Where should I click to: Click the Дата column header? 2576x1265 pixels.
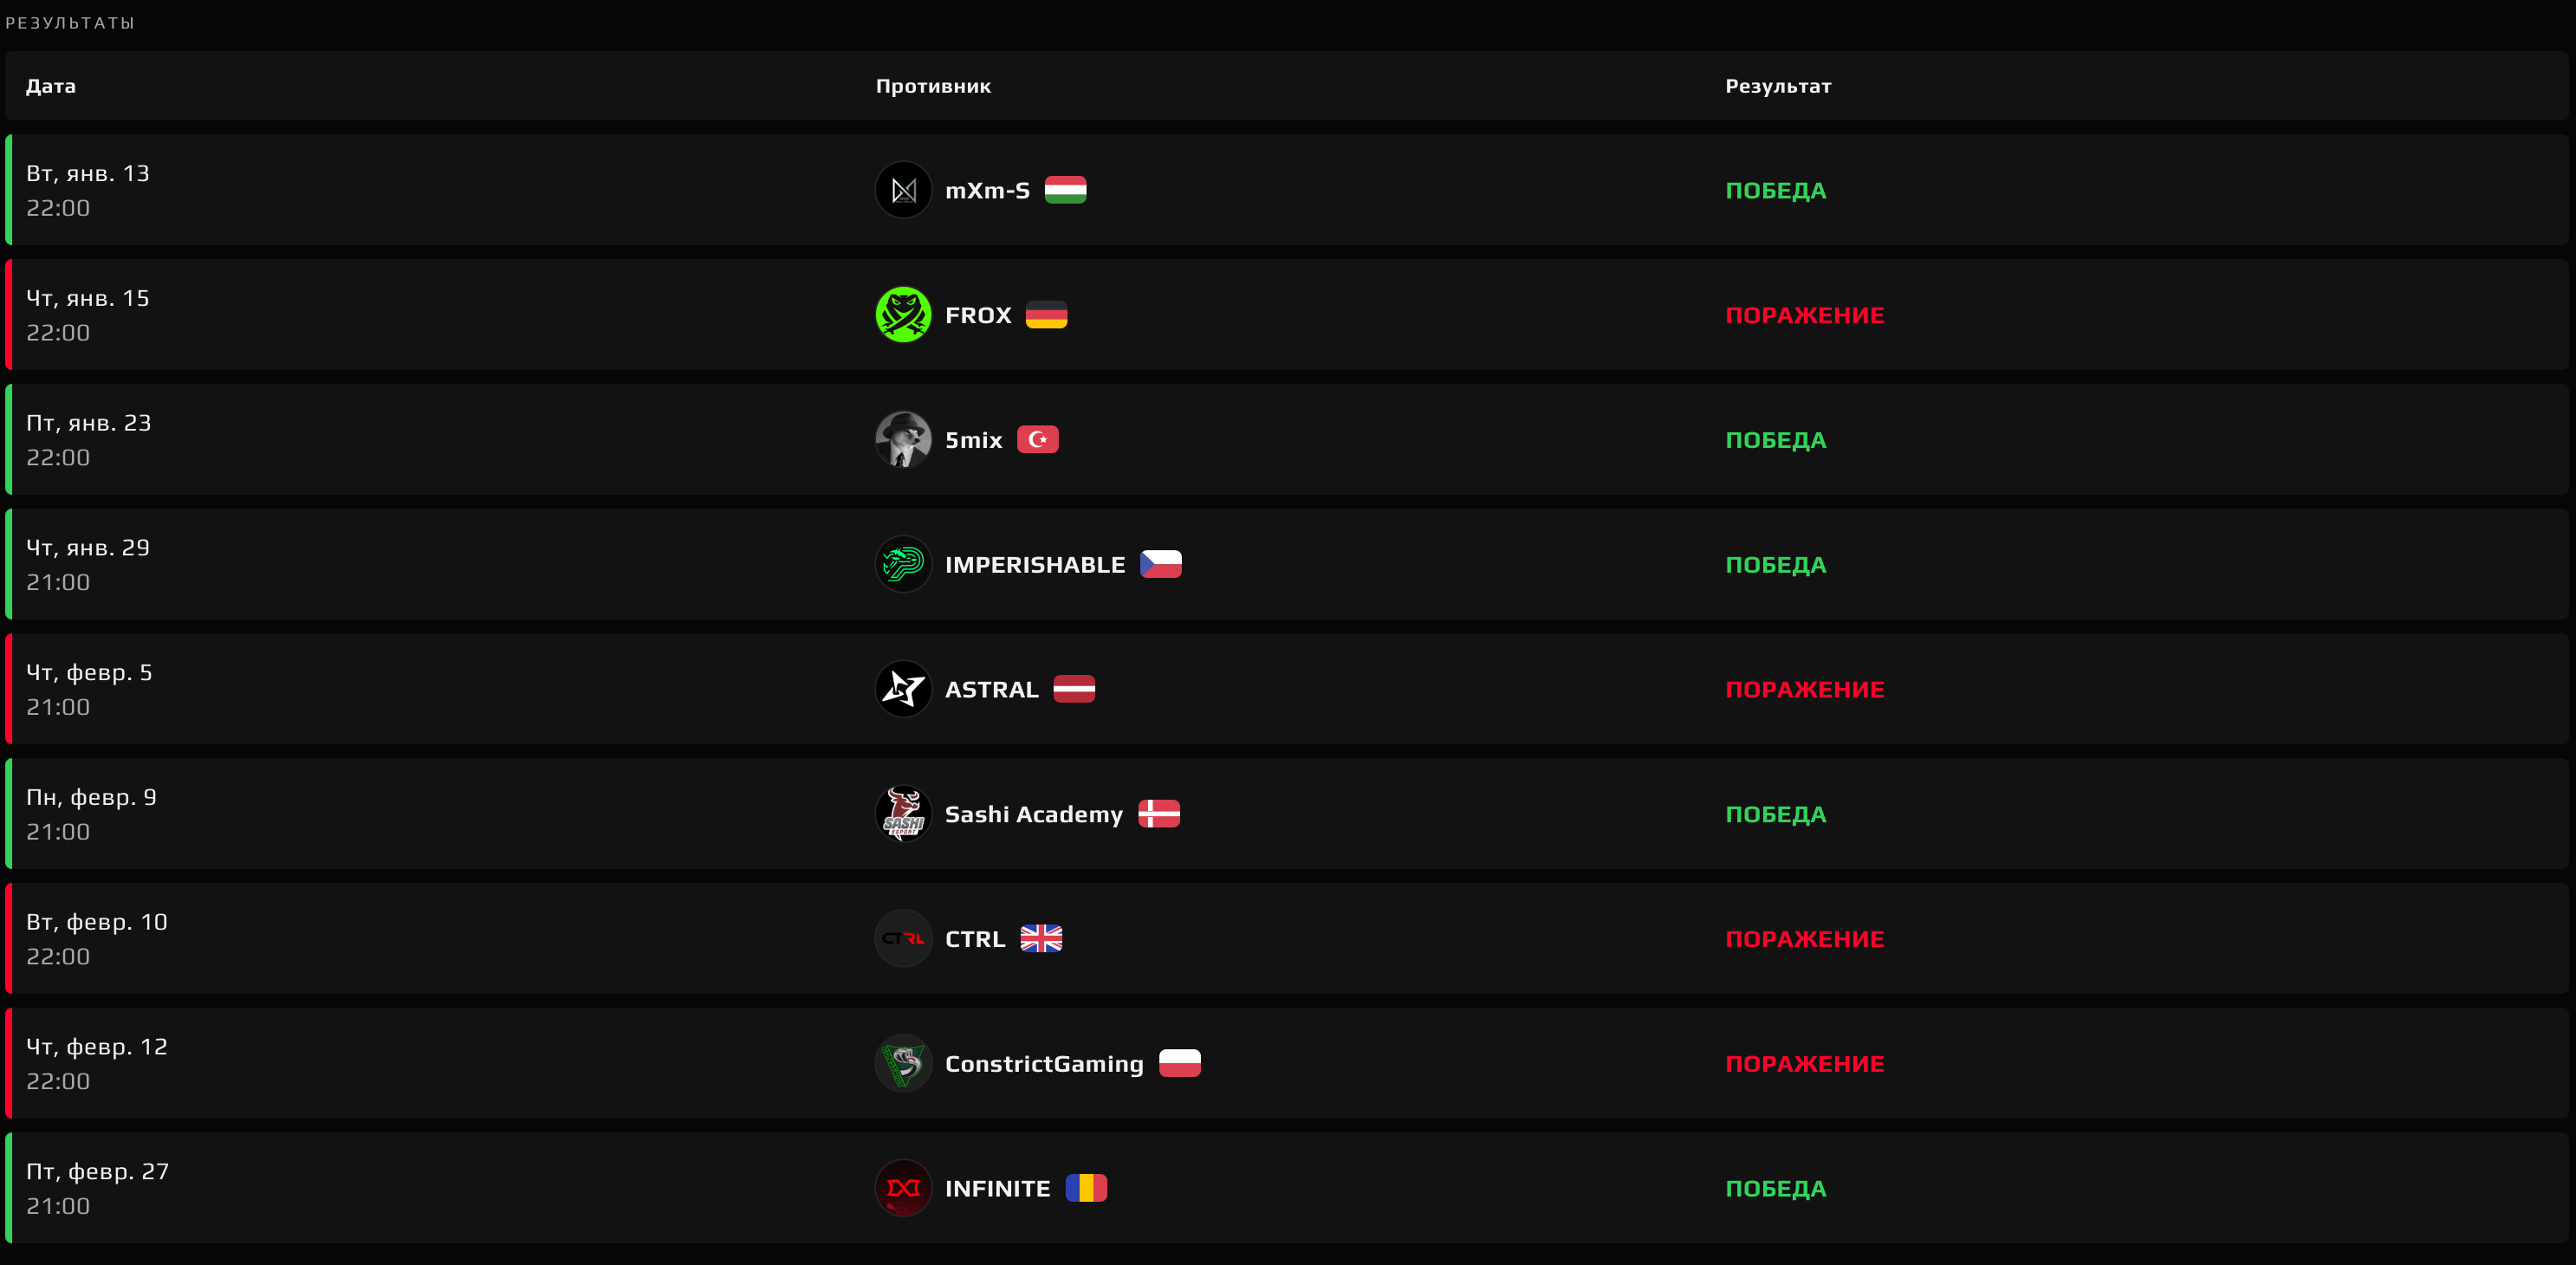[51, 86]
